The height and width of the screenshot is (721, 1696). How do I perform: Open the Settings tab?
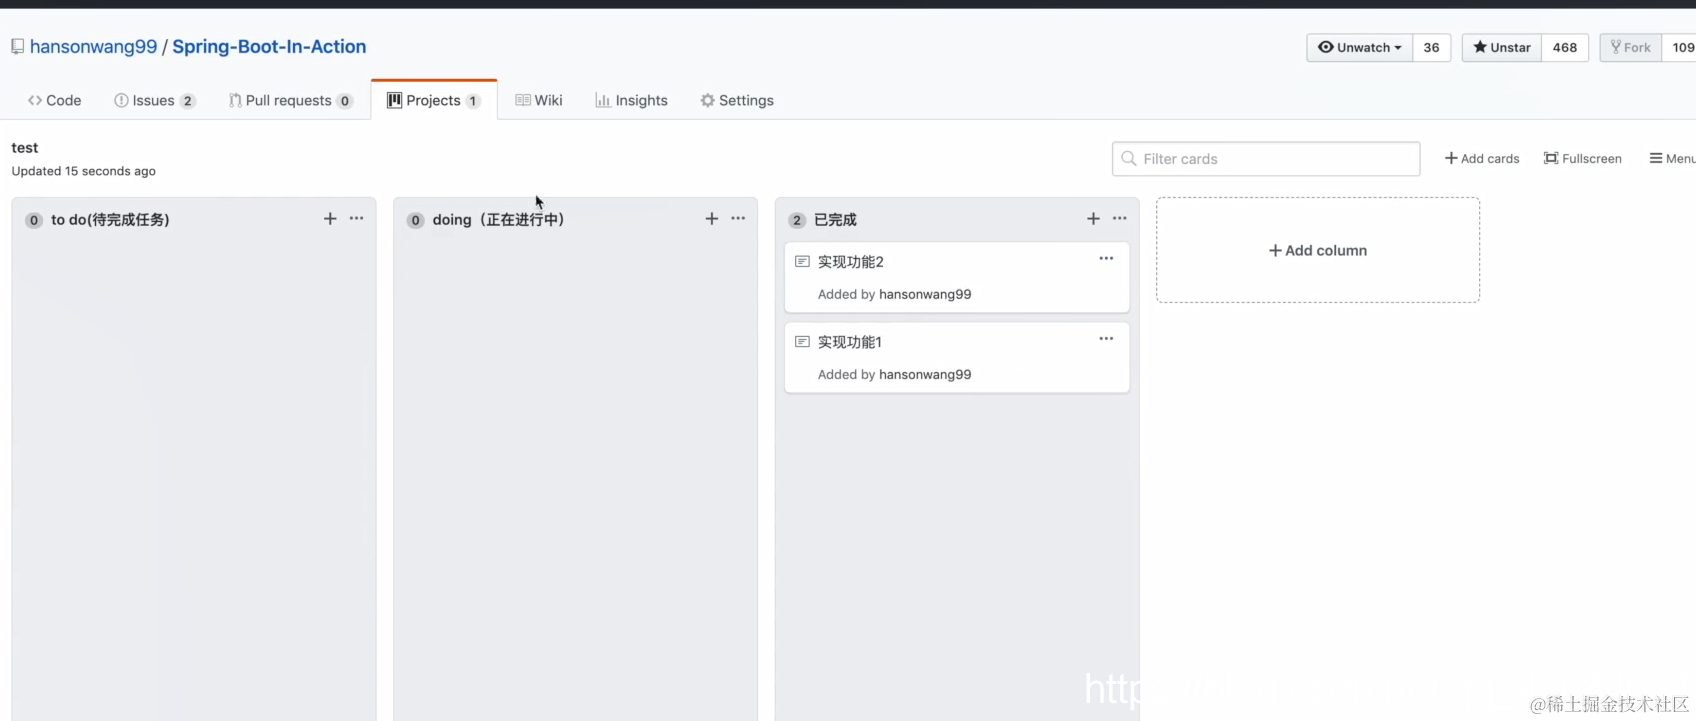point(737,100)
